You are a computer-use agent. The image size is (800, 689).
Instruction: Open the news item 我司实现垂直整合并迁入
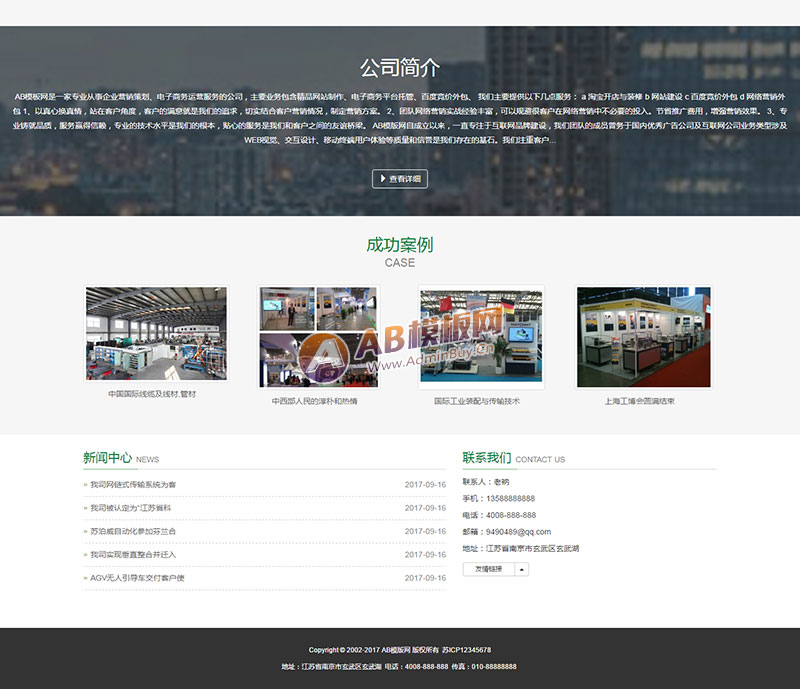coord(133,554)
